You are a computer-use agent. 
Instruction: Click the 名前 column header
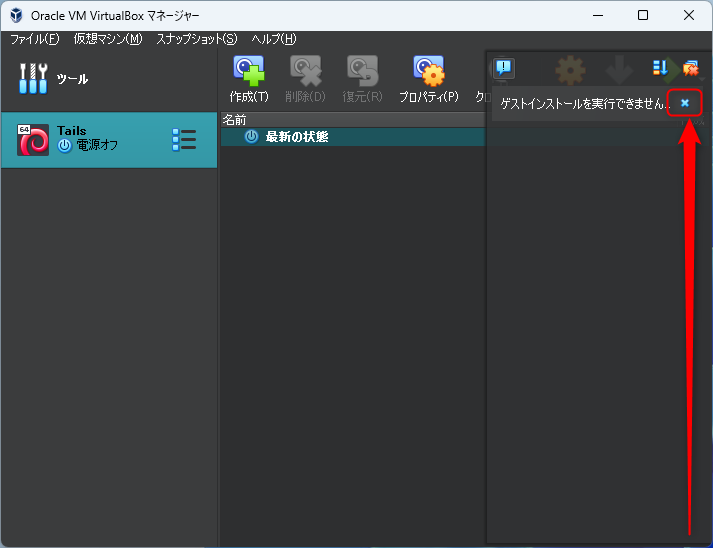pyautogui.click(x=353, y=120)
